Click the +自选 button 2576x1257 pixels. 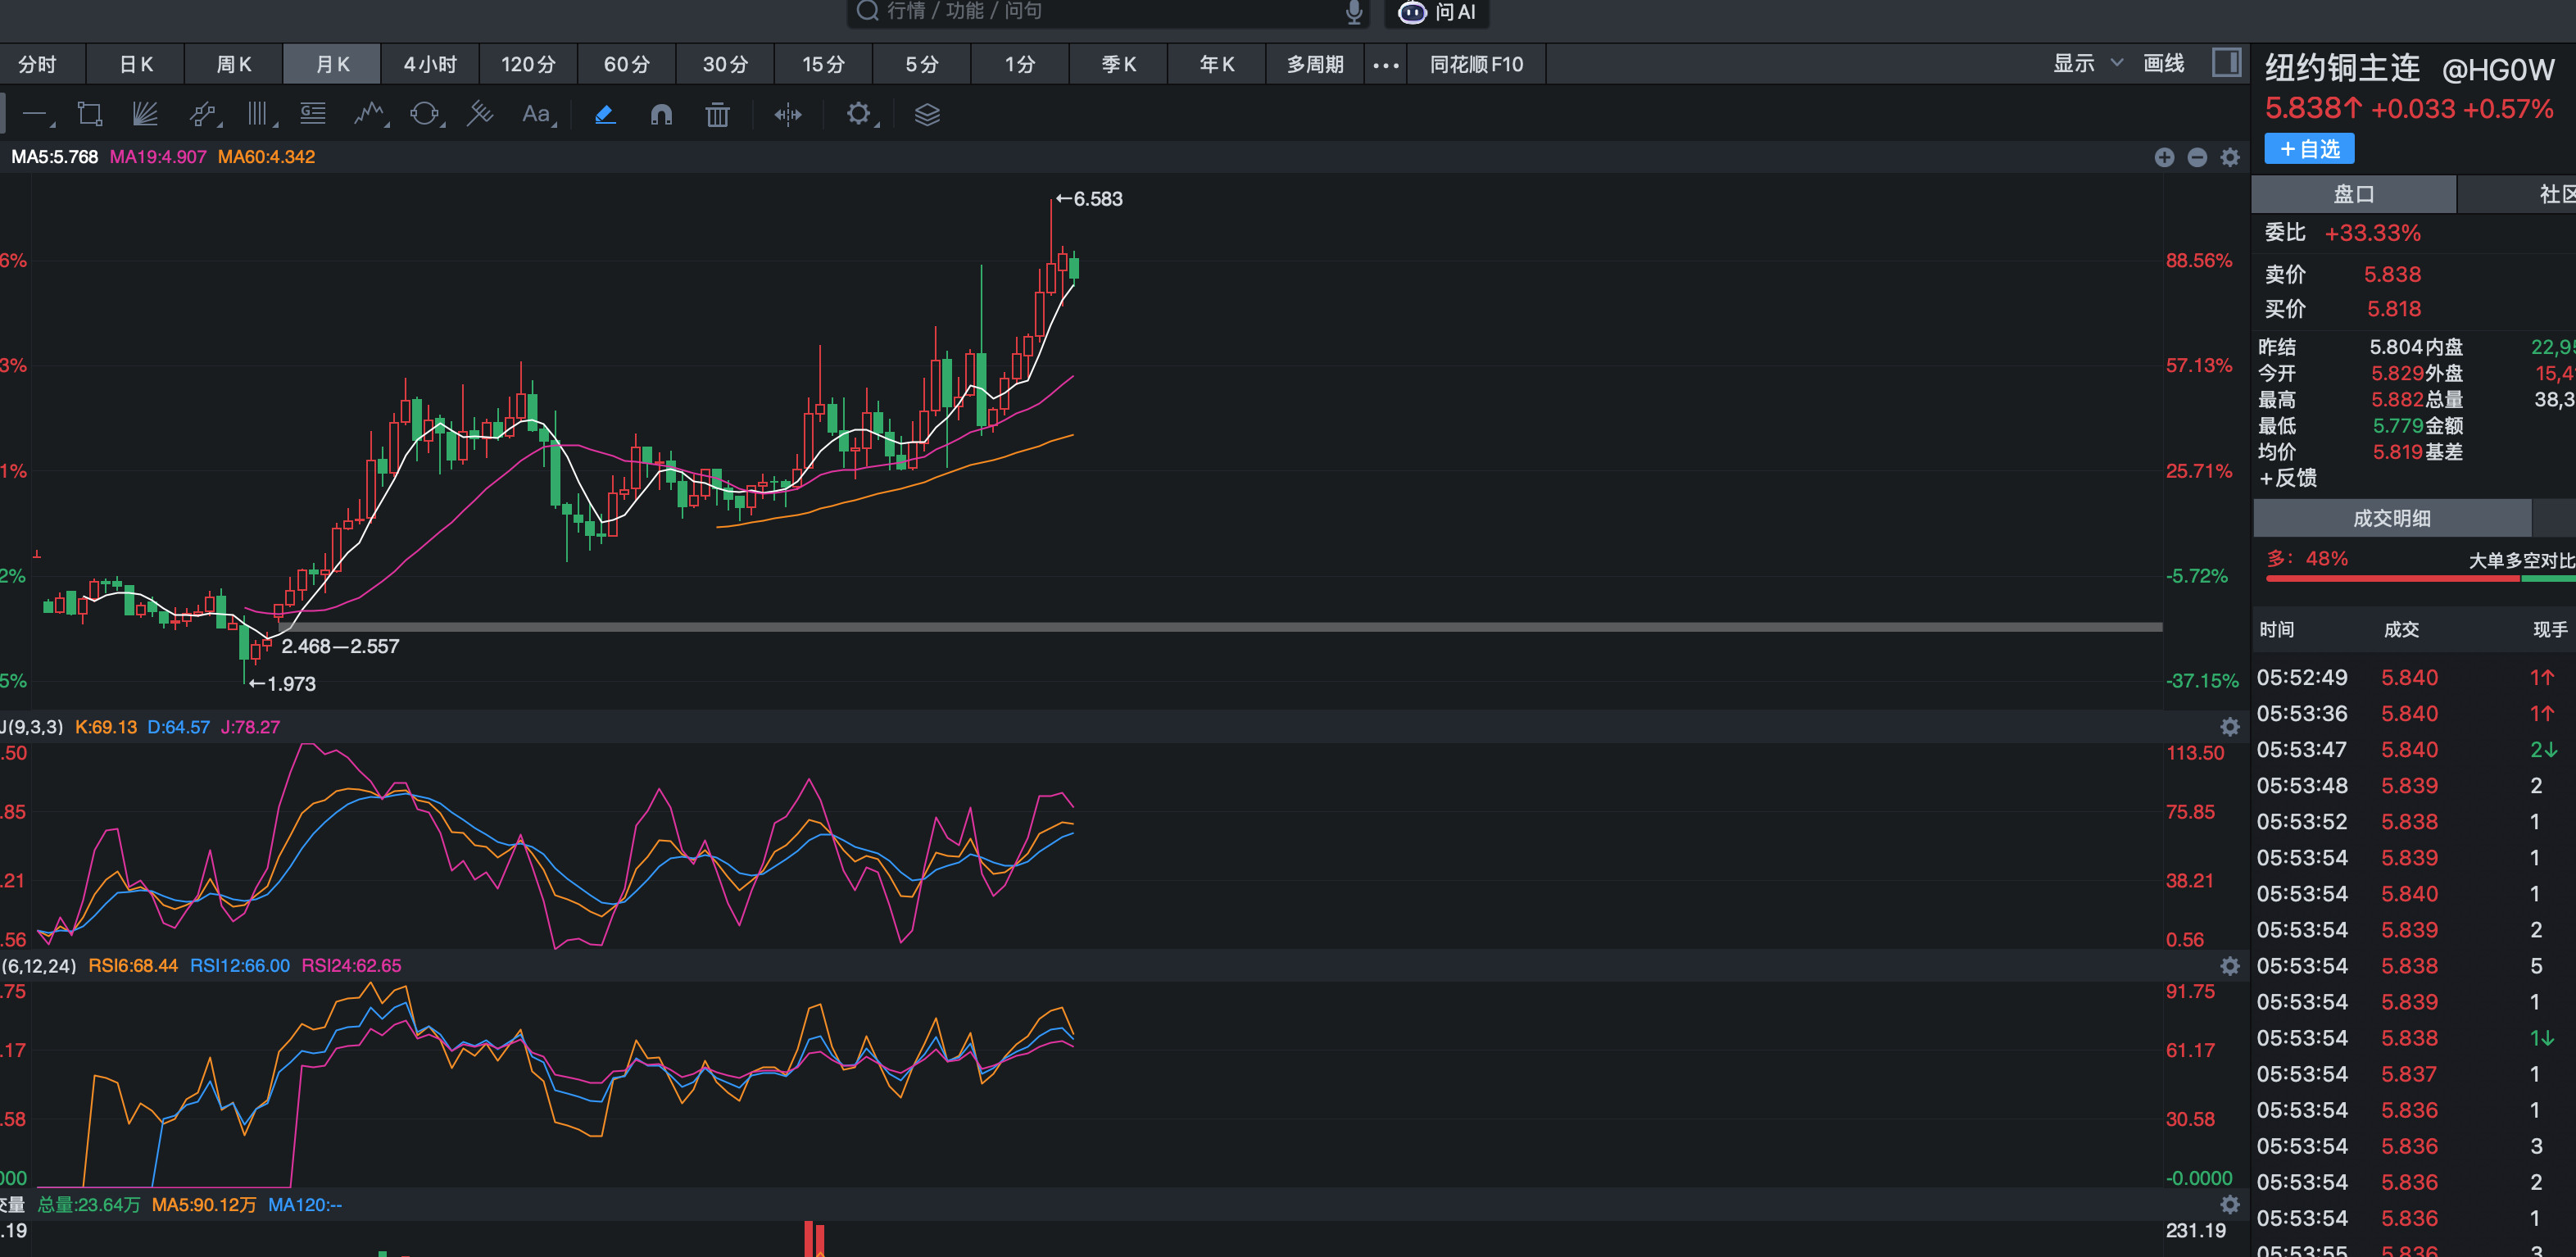pyautogui.click(x=2308, y=149)
